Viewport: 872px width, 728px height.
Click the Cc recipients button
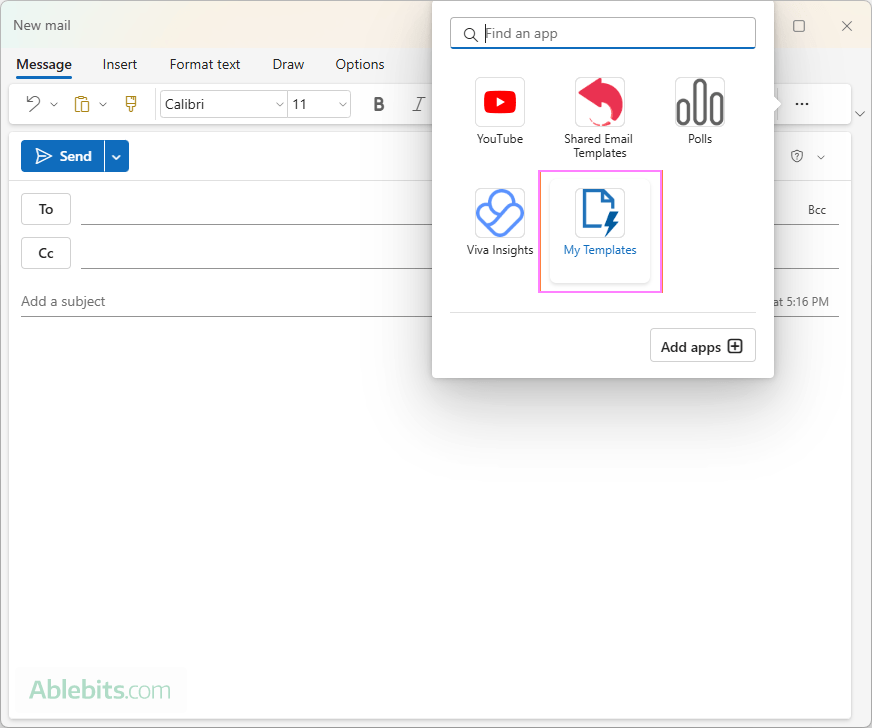click(46, 253)
